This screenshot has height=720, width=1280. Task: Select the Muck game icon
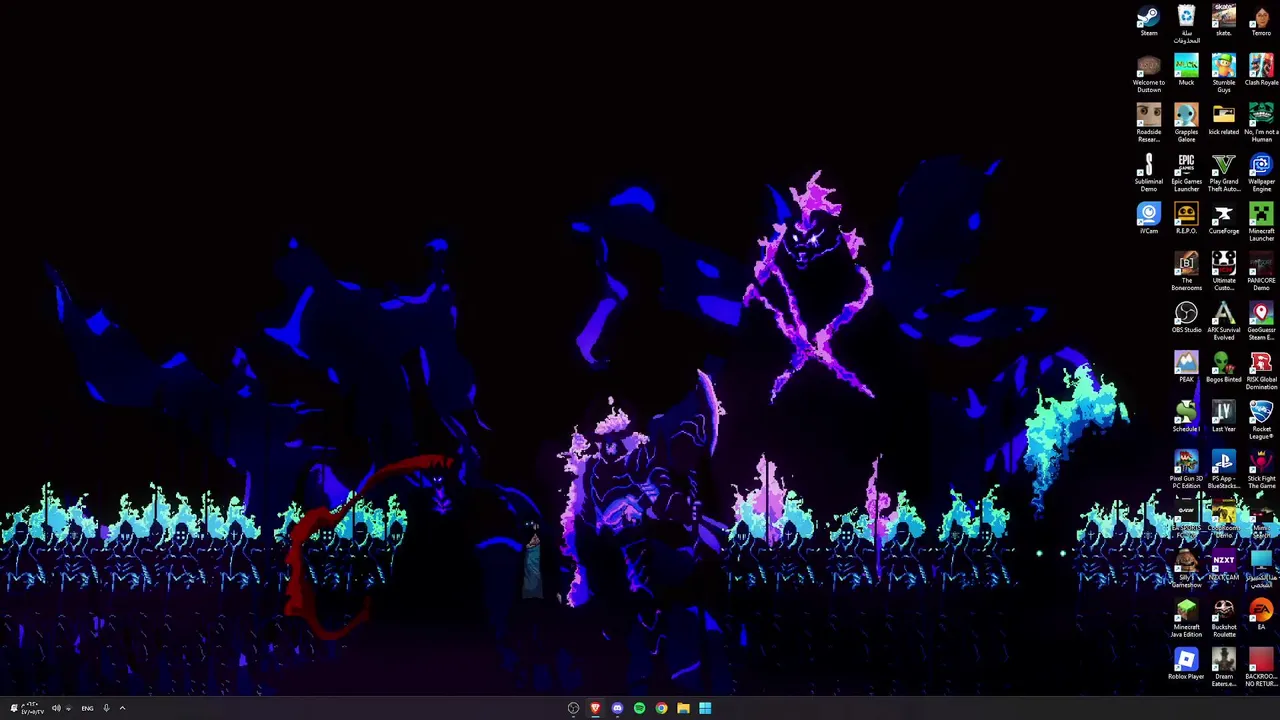point(1186,71)
